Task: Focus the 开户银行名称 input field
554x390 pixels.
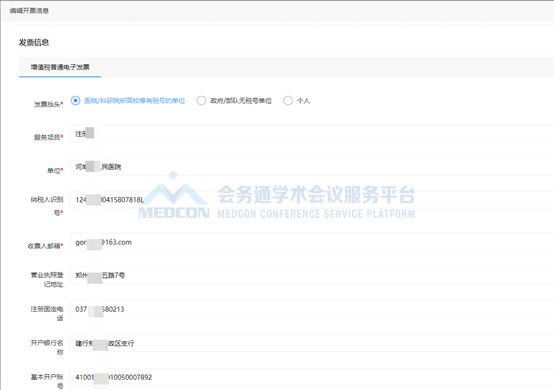Action: [x=312, y=343]
